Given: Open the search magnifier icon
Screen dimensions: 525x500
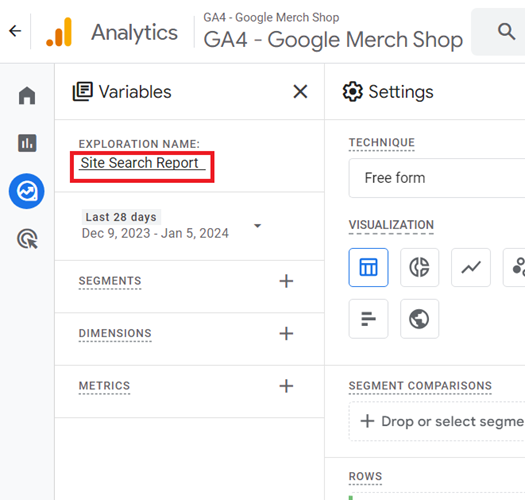Looking at the screenshot, I should pyautogui.click(x=506, y=32).
